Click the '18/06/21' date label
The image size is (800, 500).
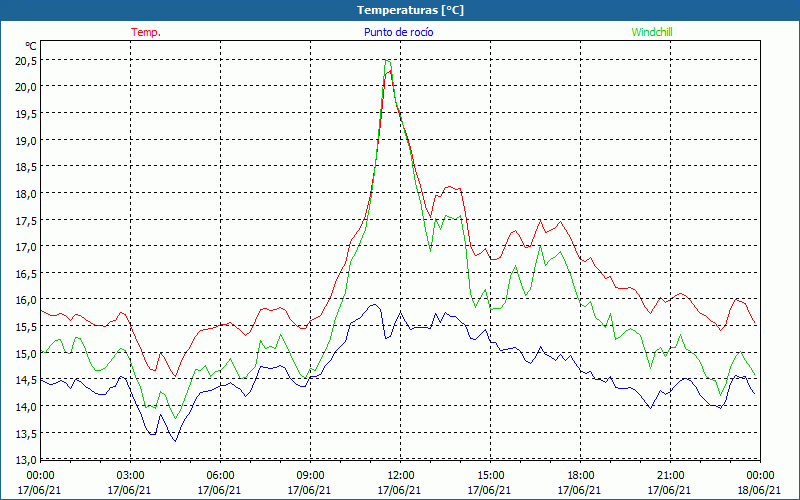click(759, 490)
